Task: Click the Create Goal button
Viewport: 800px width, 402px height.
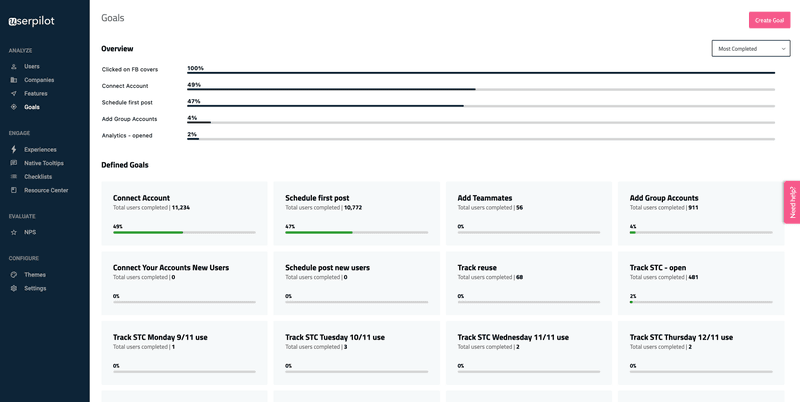Action: click(x=769, y=20)
